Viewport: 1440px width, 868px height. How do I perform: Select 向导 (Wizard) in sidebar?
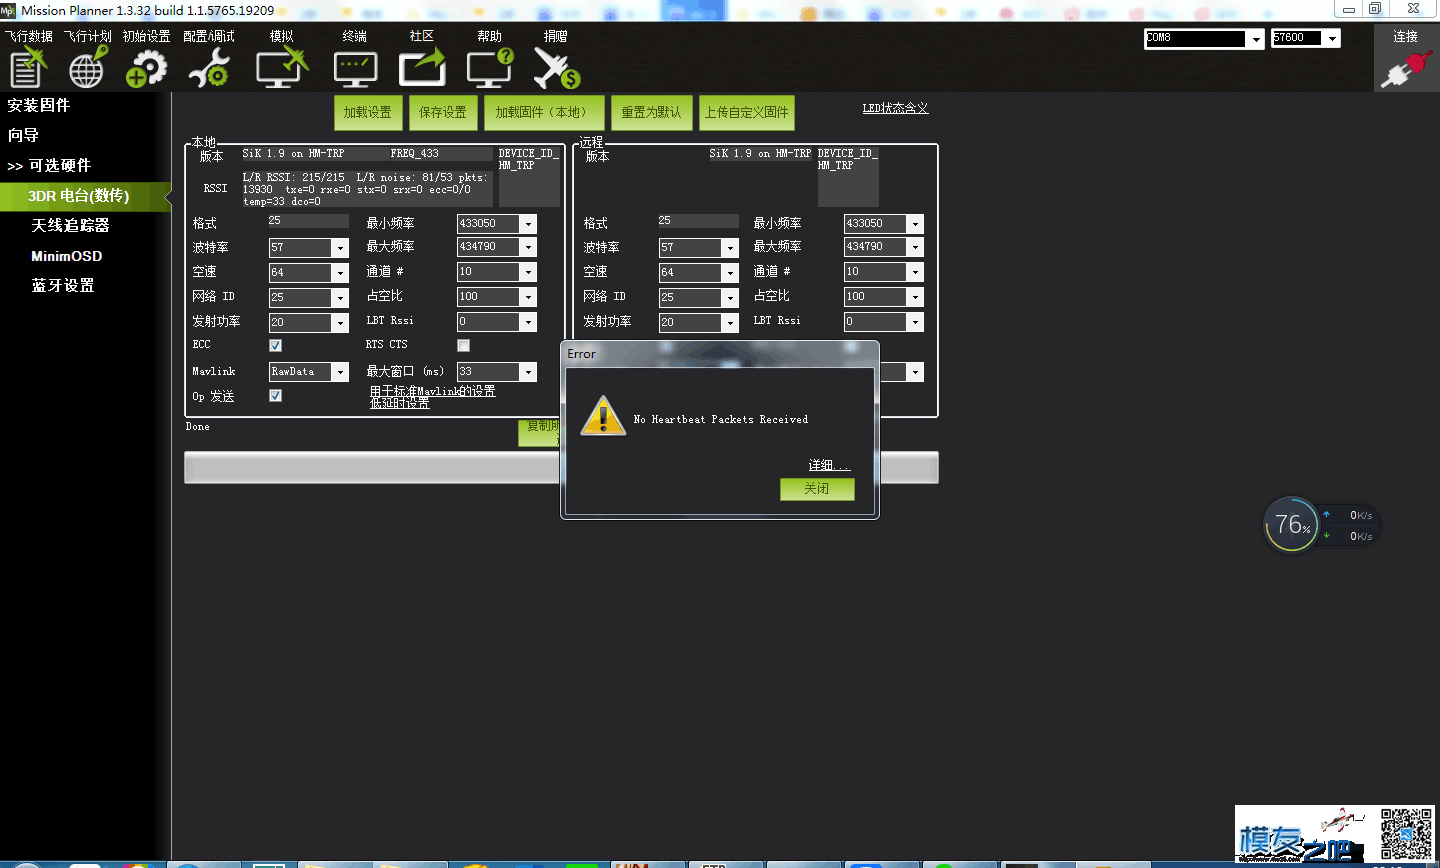click(24, 135)
